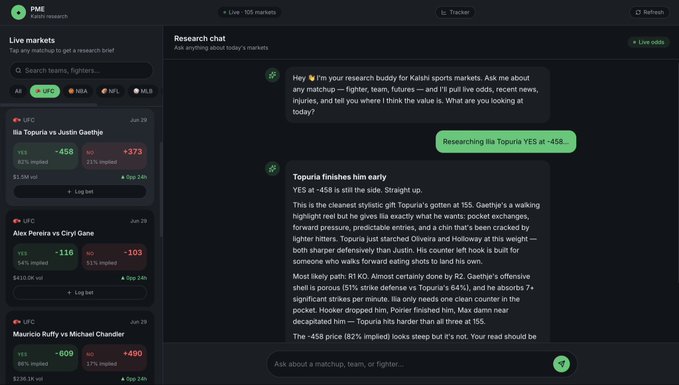This screenshot has width=679, height=385.
Task: Pick YES -609 on Ruffy market
Action: click(x=45, y=357)
